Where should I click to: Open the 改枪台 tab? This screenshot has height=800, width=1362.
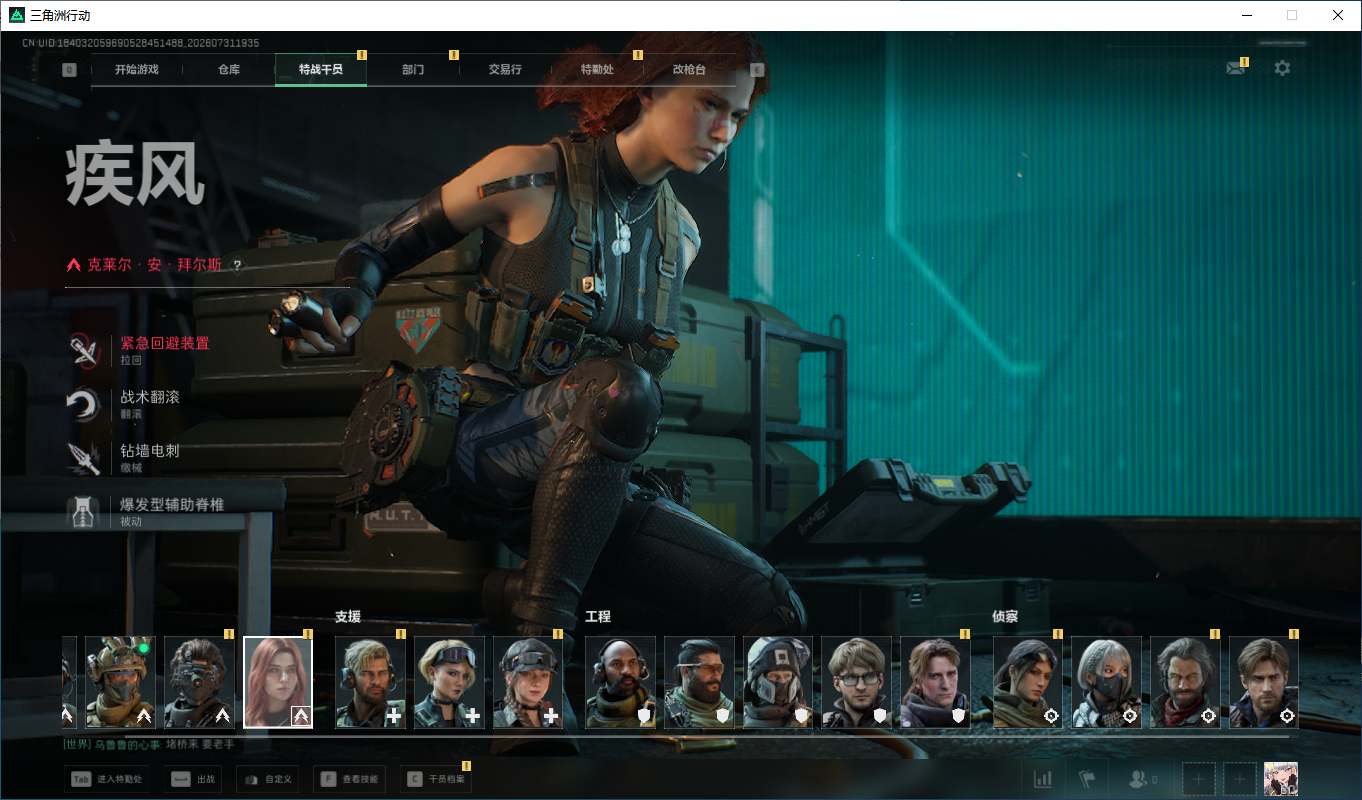(689, 70)
